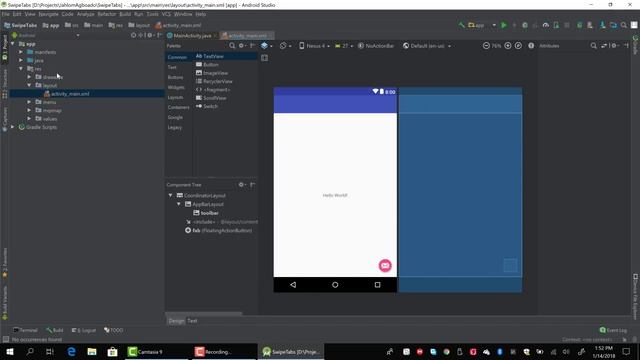The width and height of the screenshot is (640, 360).
Task: Open Microsoft Store from the taskbar
Action: click(x=112, y=351)
